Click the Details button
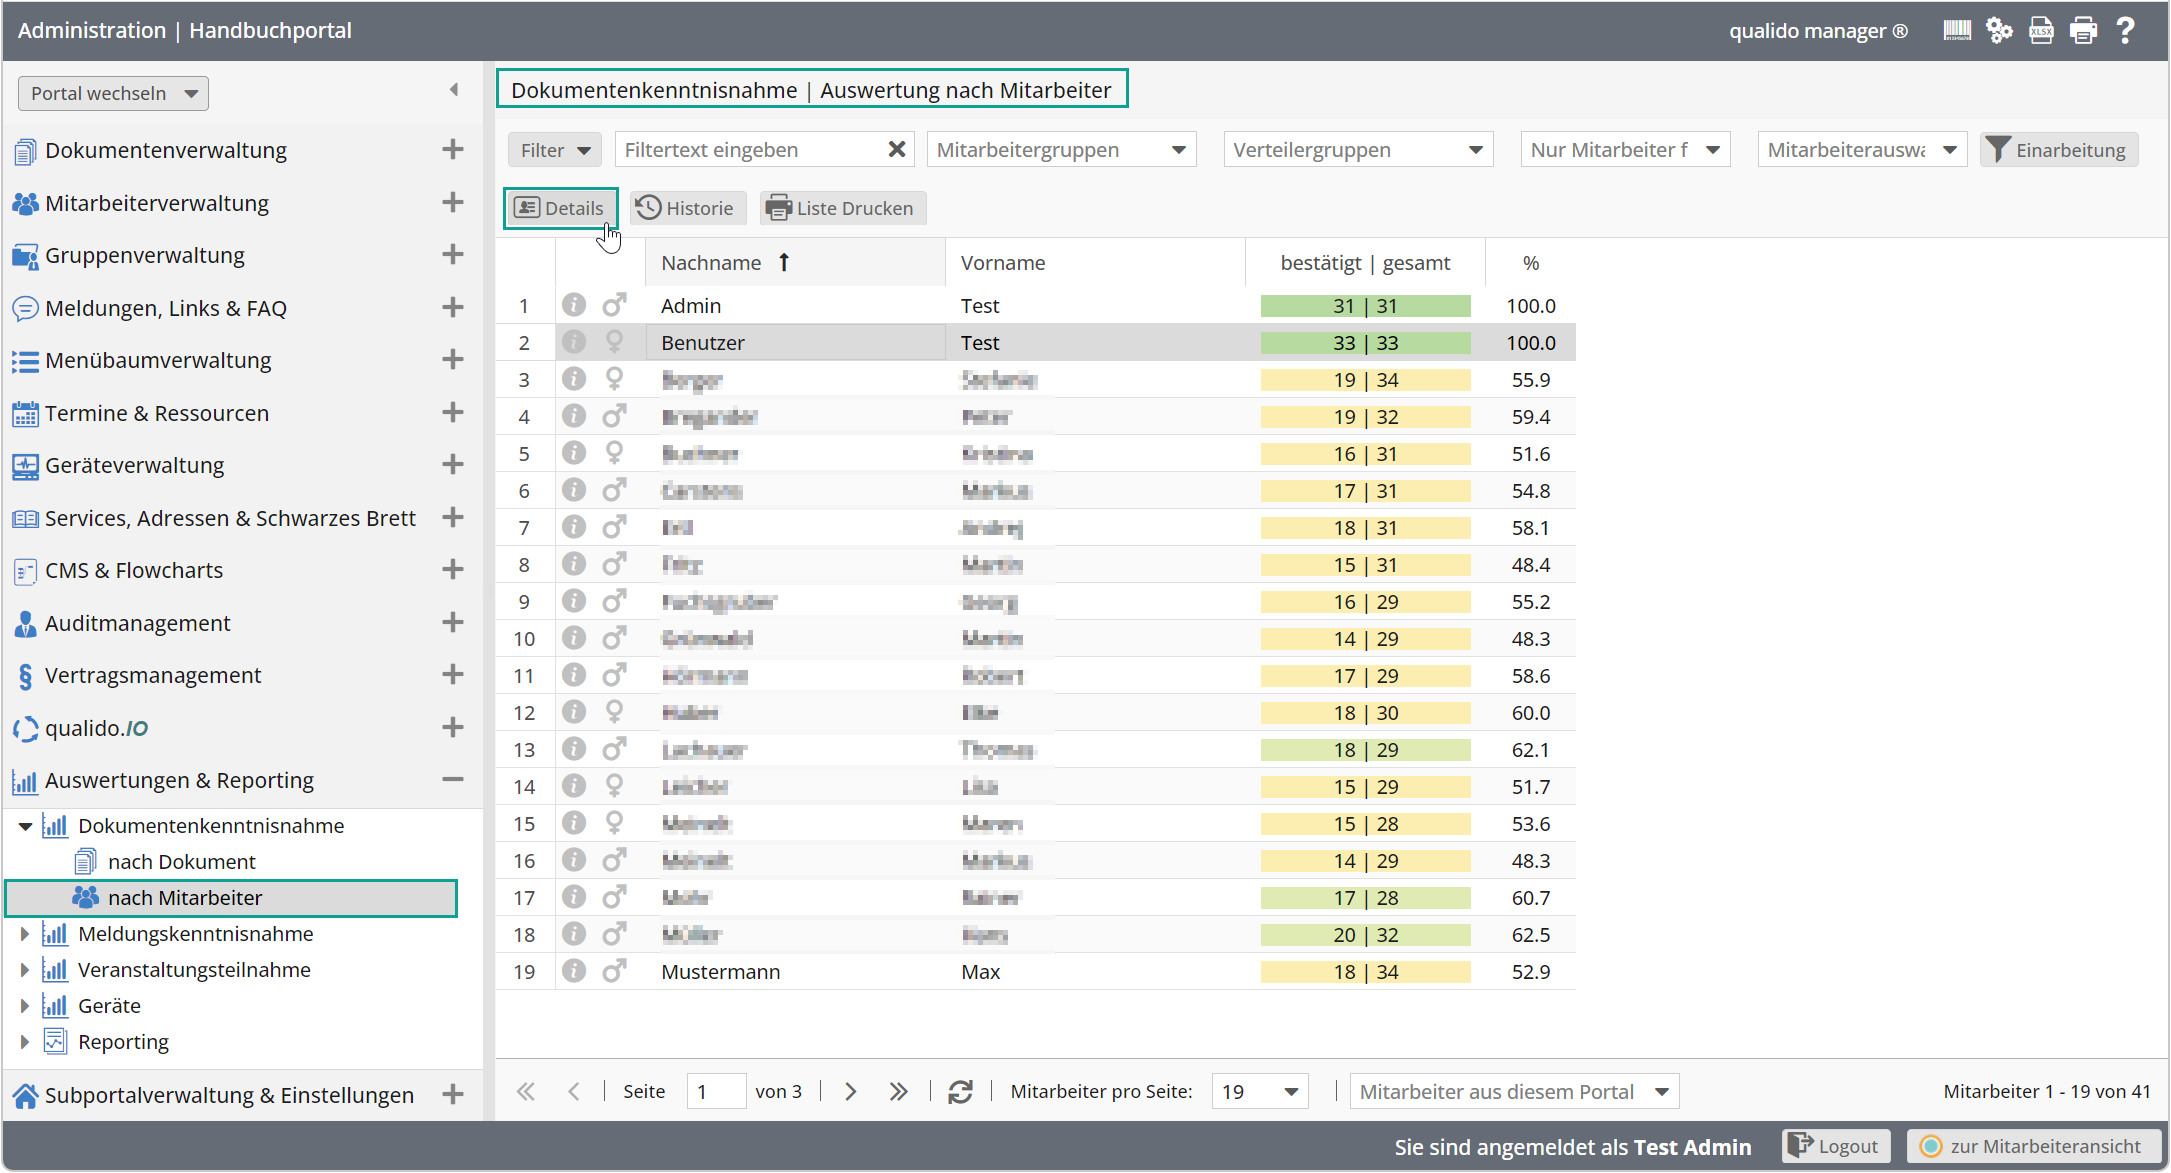Image resolution: width=2171 pixels, height=1173 pixels. click(x=560, y=208)
